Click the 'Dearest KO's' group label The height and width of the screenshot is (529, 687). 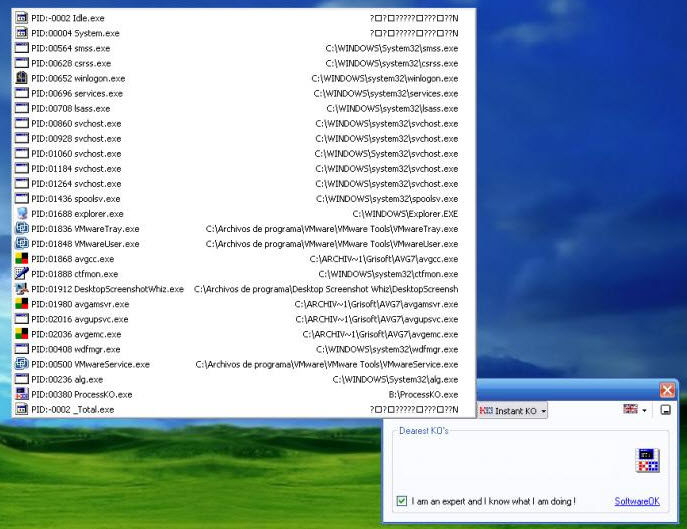(x=424, y=431)
